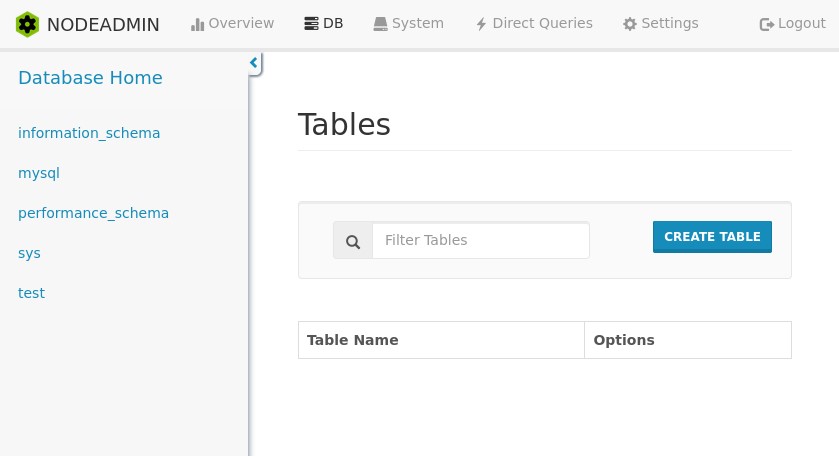This screenshot has width=839, height=456.
Task: Click the DB server stack icon
Action: point(311,24)
